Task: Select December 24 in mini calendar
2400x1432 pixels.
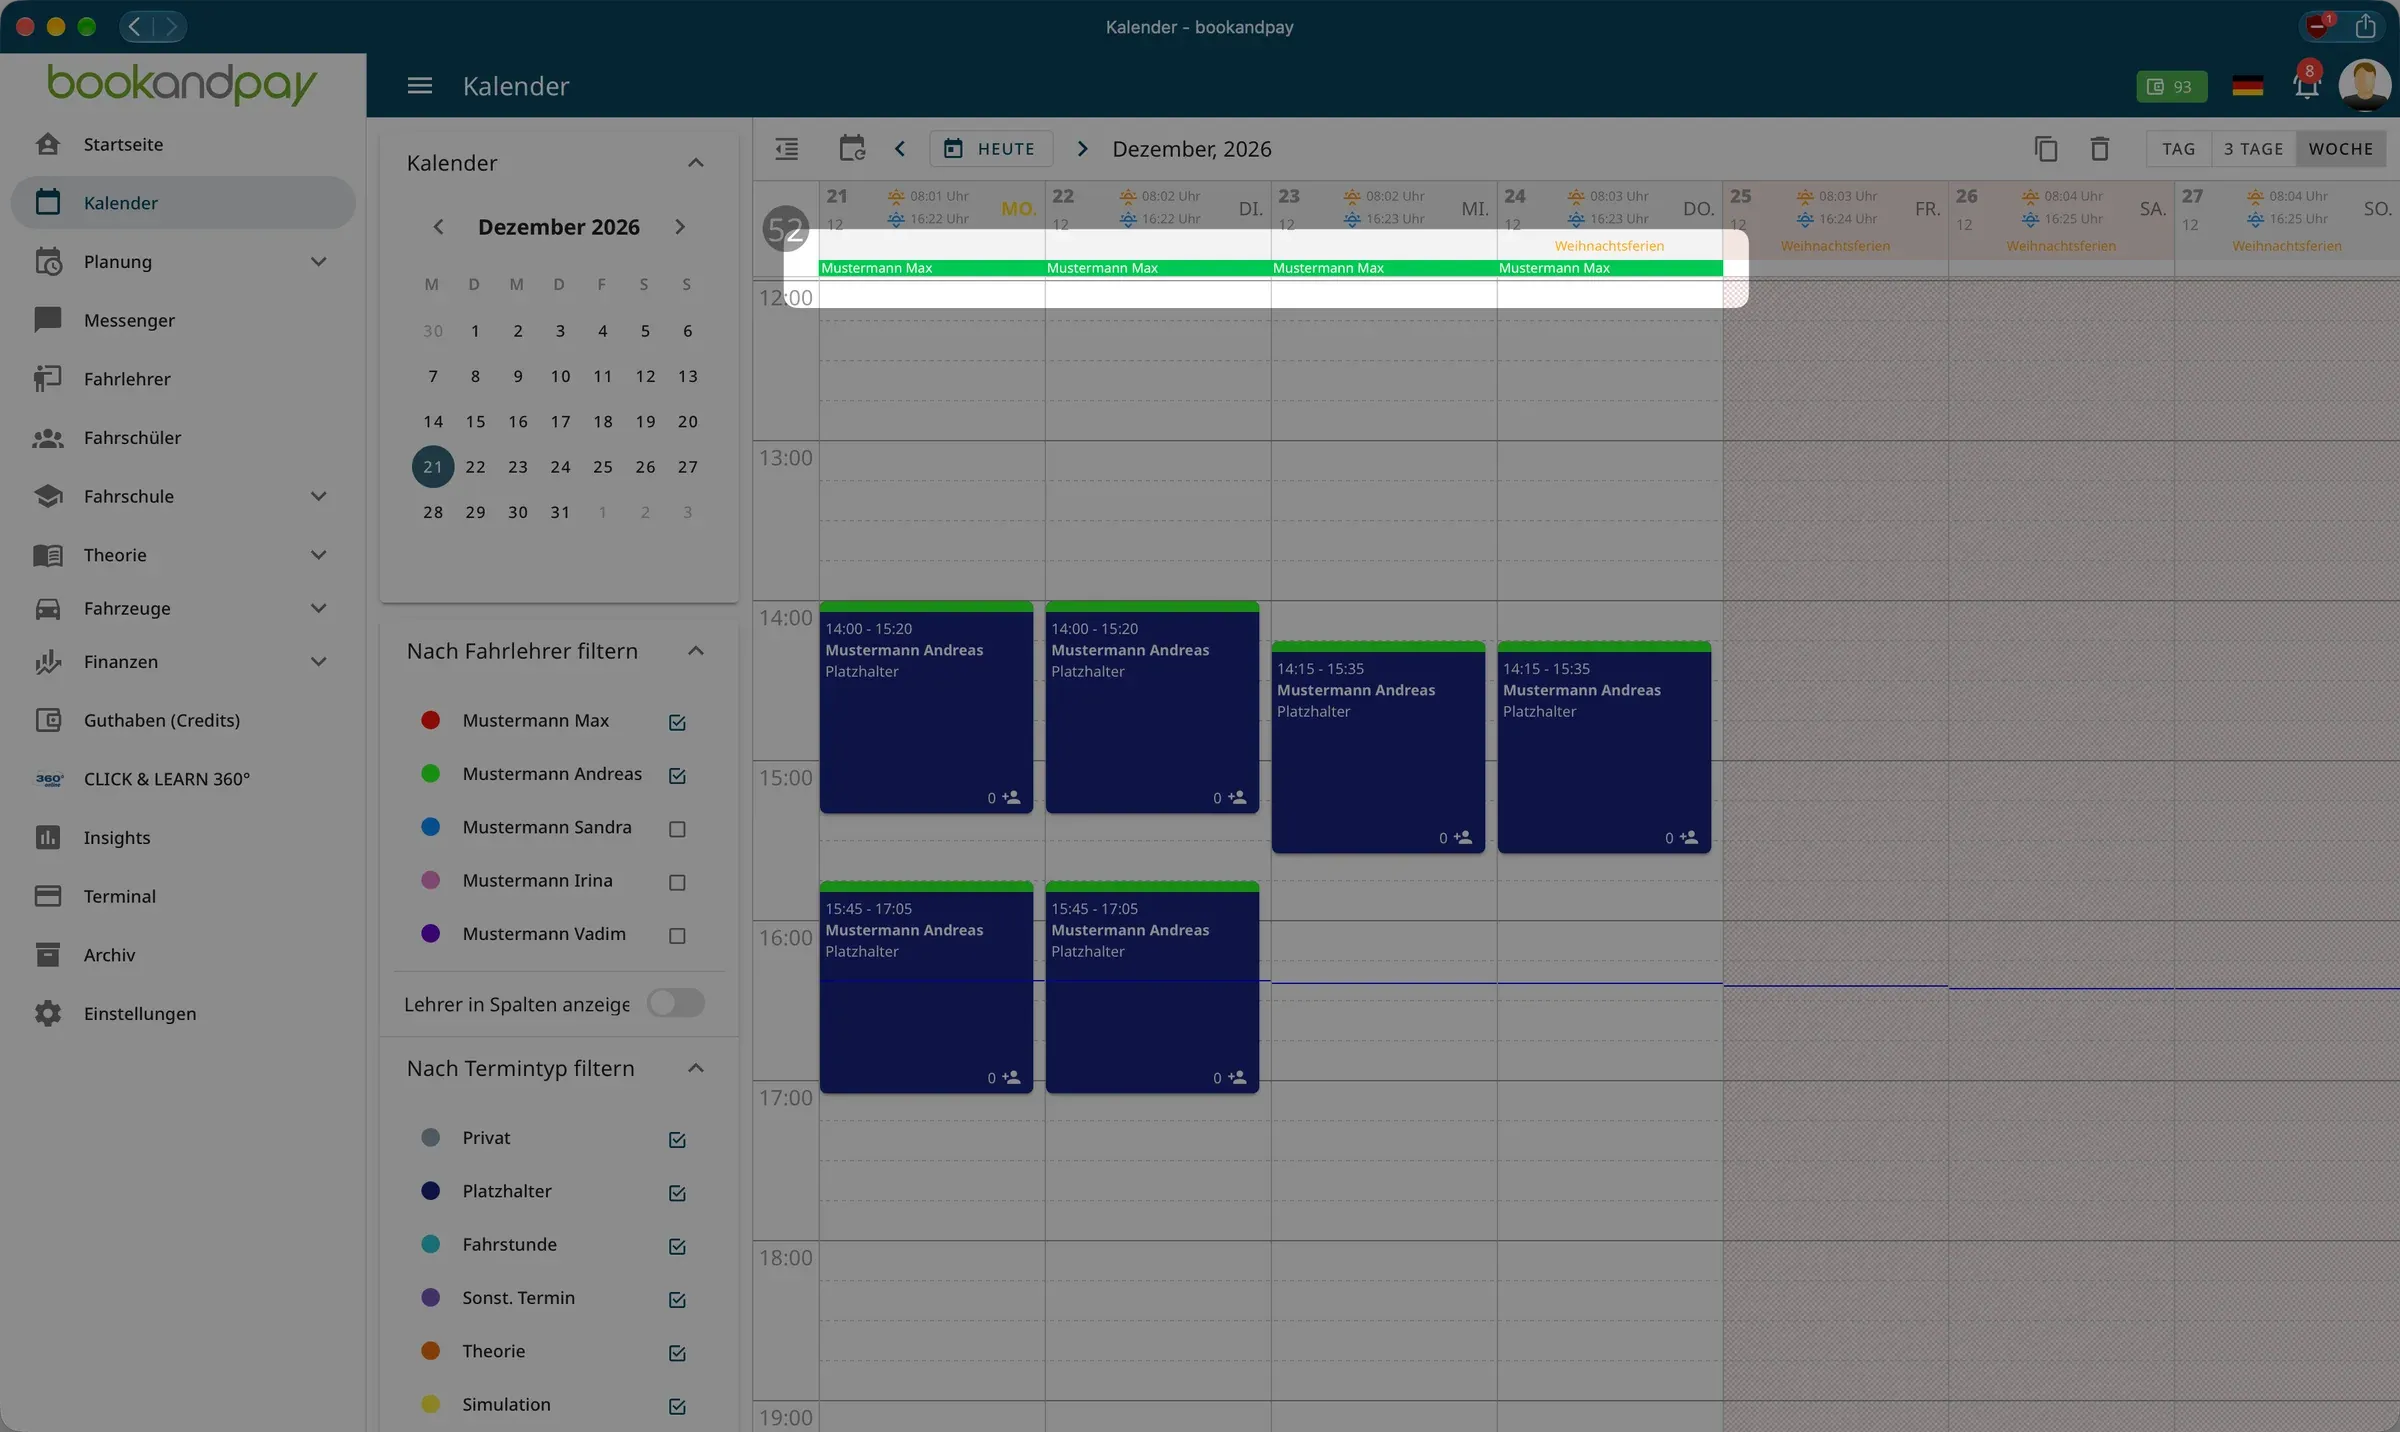Action: click(x=560, y=467)
